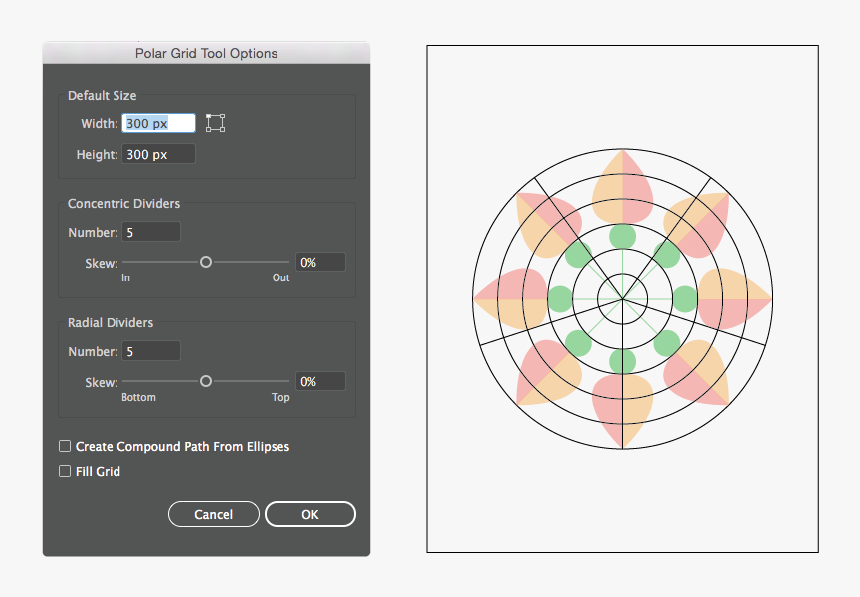Viewport: 860px width, 597px height.
Task: Dismiss the dialog using Cancel
Action: pyautogui.click(x=213, y=514)
